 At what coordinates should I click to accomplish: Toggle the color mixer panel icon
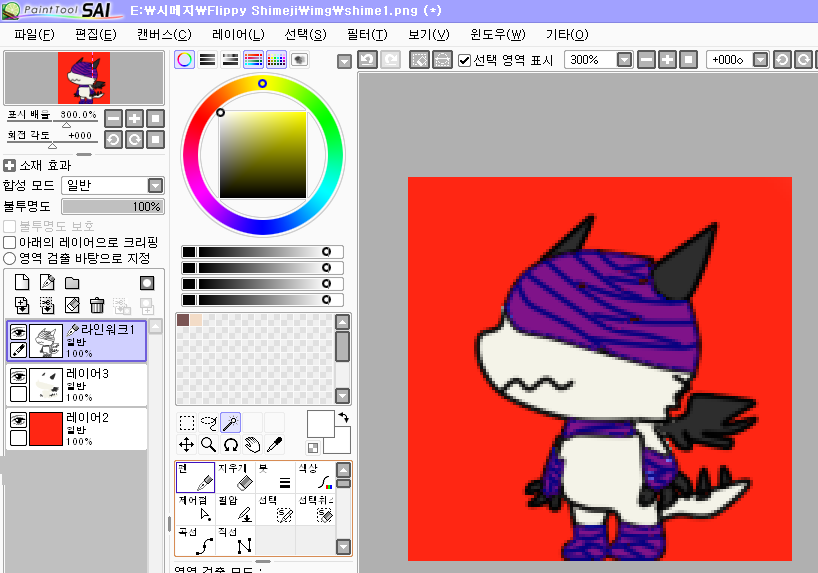point(253,59)
